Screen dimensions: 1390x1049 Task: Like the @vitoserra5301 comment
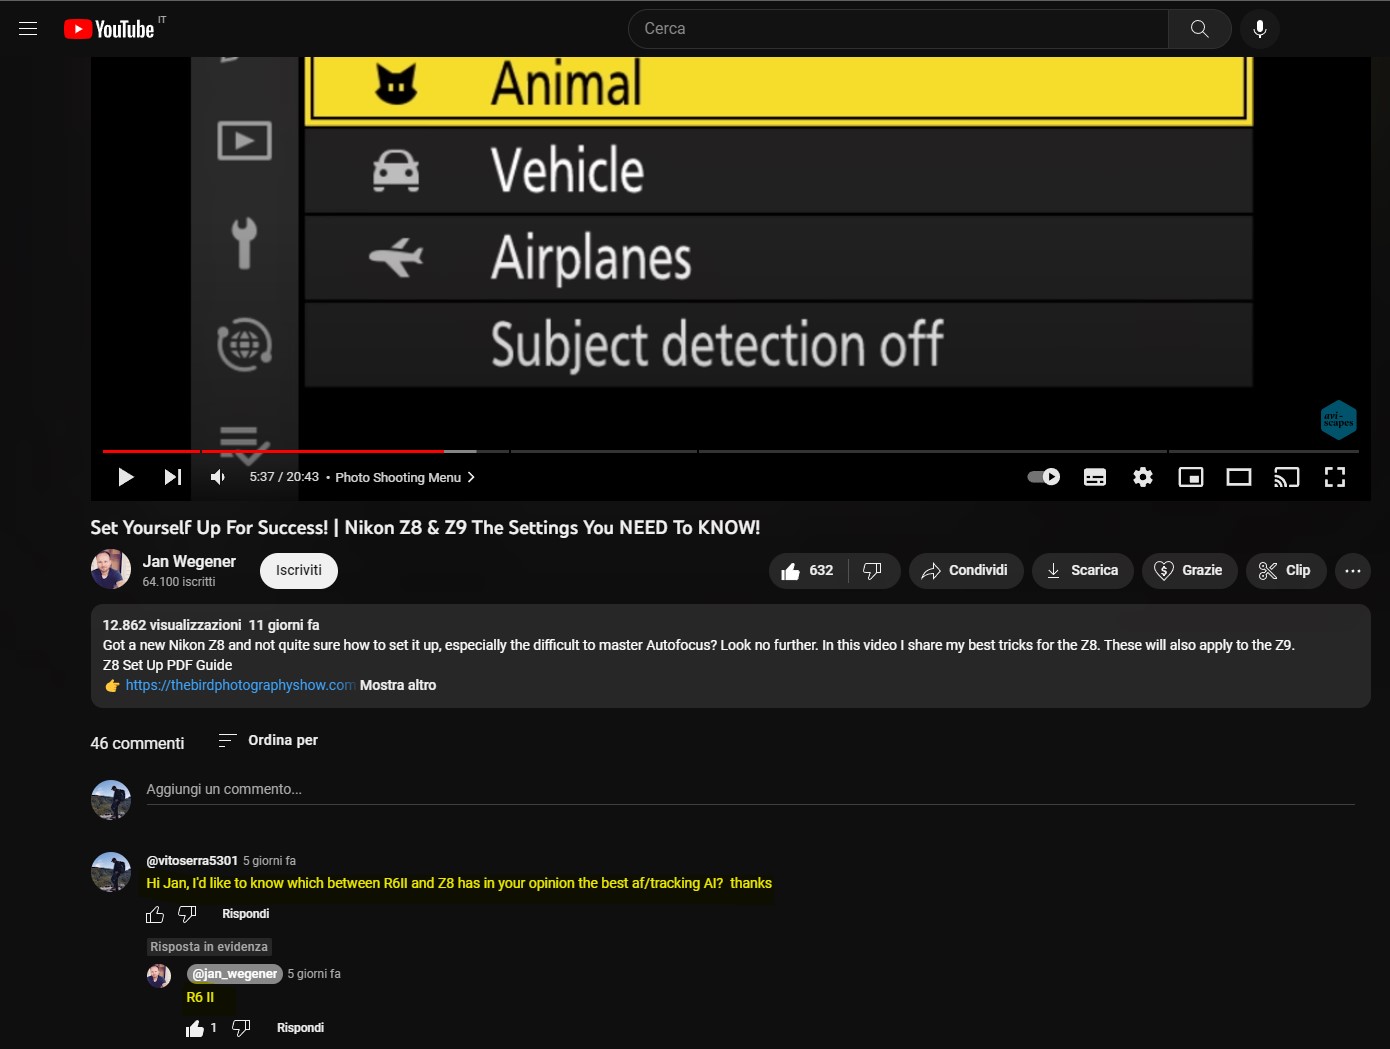(155, 914)
